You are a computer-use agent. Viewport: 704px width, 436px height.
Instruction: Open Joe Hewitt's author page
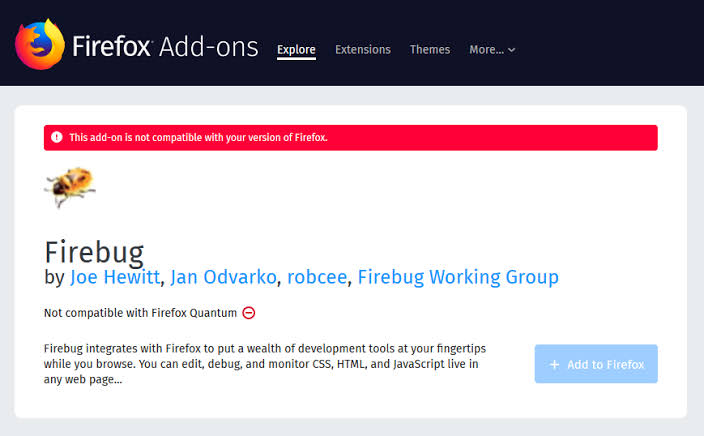tap(115, 277)
